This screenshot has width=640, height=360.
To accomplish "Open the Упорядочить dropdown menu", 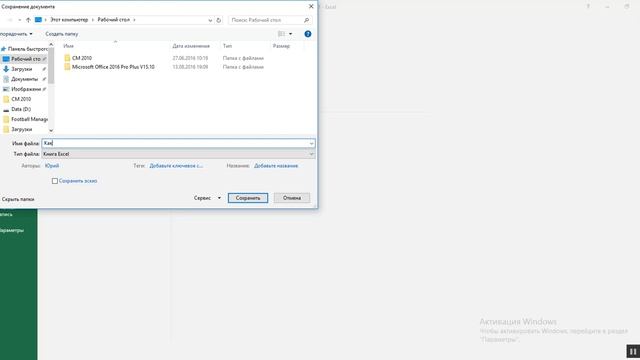I will coord(16,34).
